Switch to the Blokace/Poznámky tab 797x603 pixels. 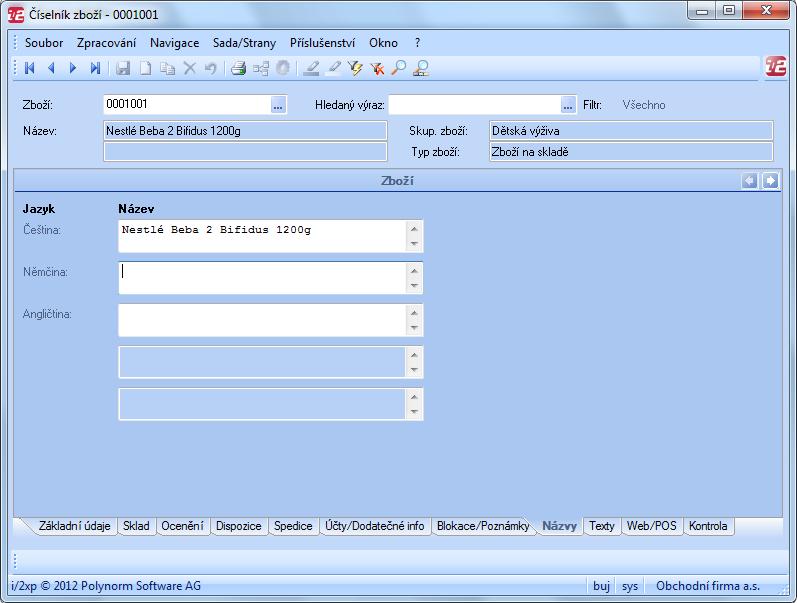coord(483,526)
